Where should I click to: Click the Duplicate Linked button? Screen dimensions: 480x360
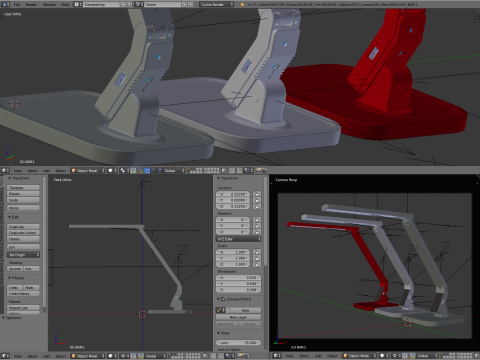point(23,233)
